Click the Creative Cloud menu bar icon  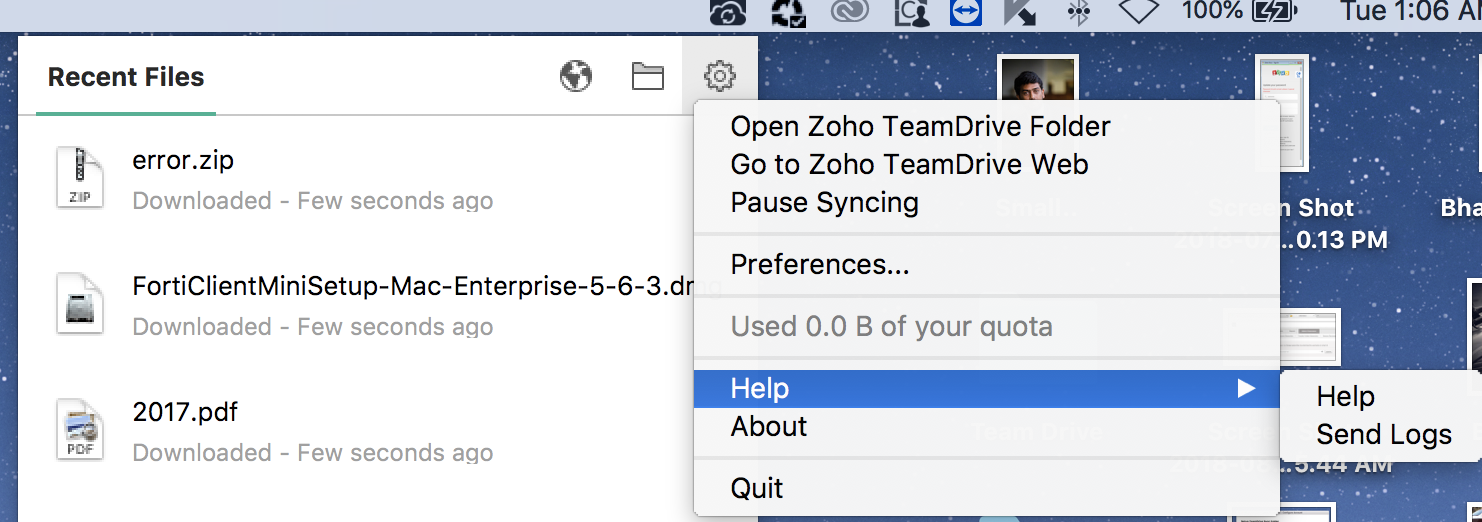[x=850, y=12]
